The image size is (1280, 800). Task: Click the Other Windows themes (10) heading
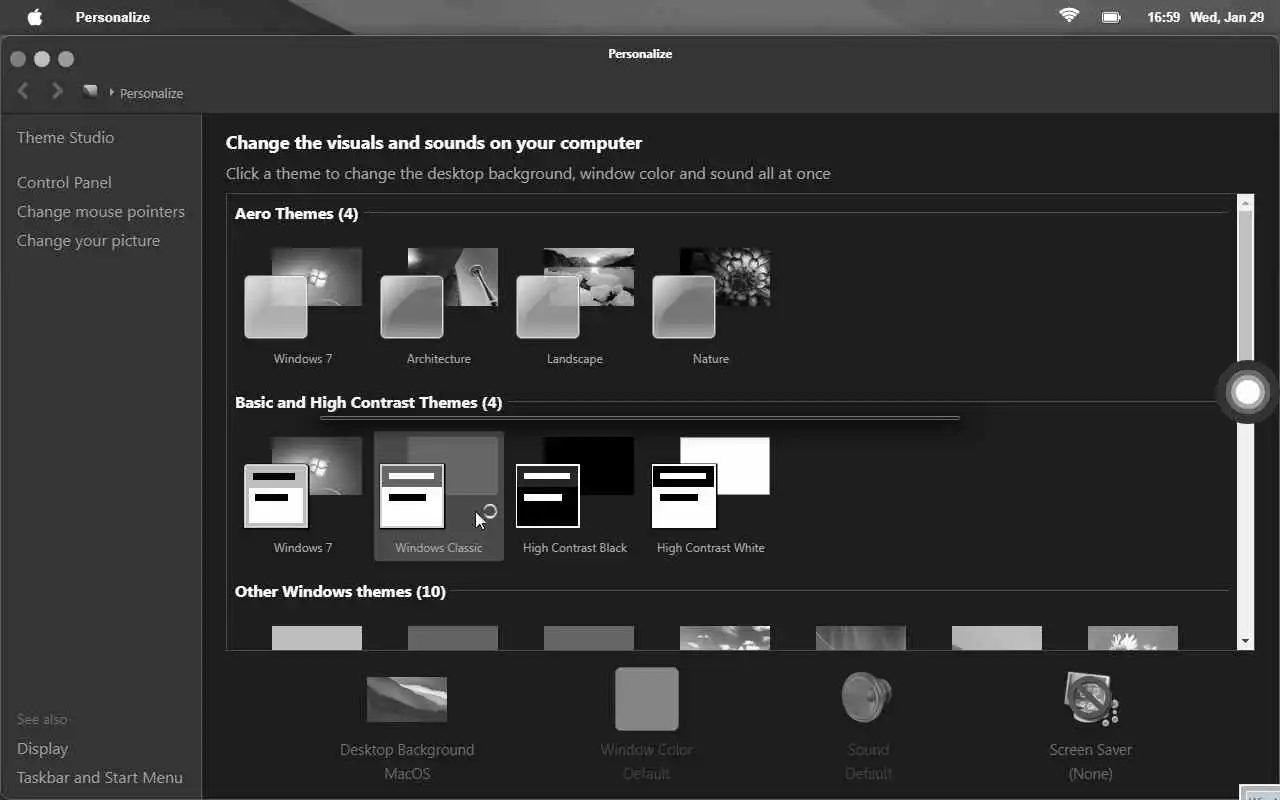point(340,591)
